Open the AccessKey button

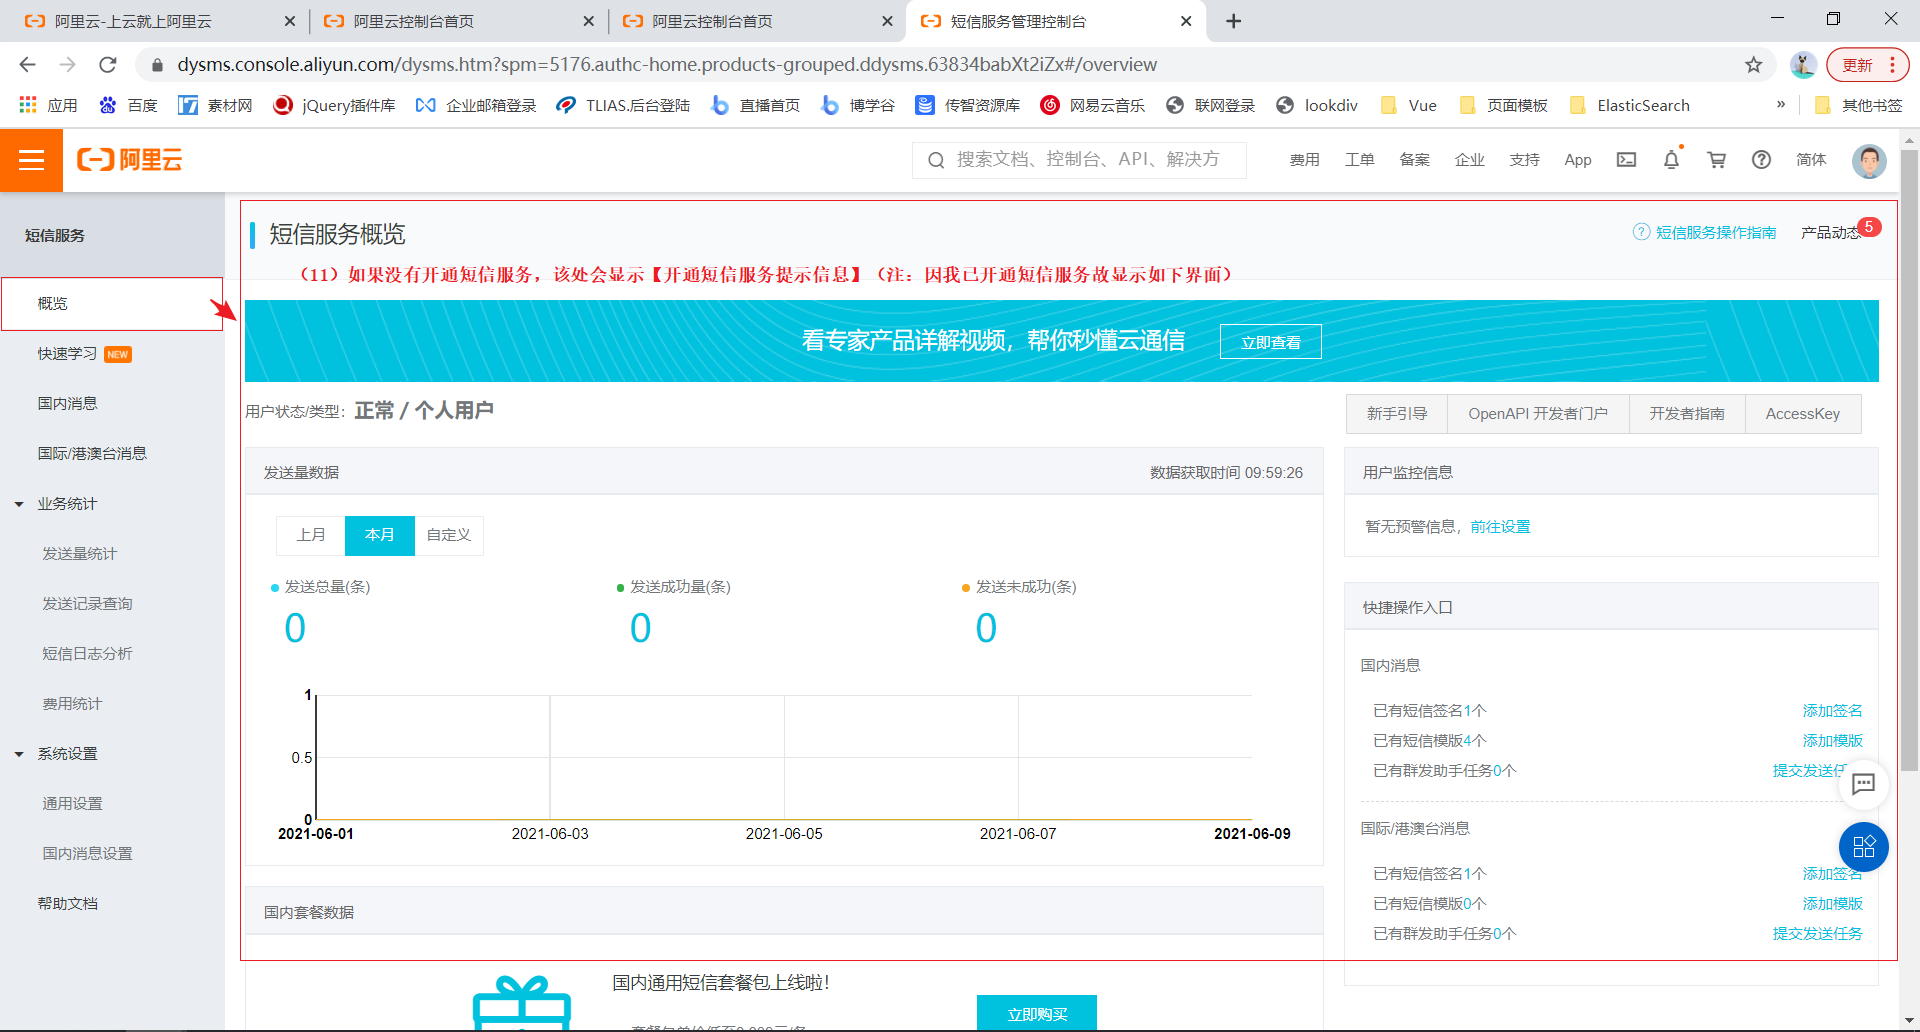pos(1802,414)
